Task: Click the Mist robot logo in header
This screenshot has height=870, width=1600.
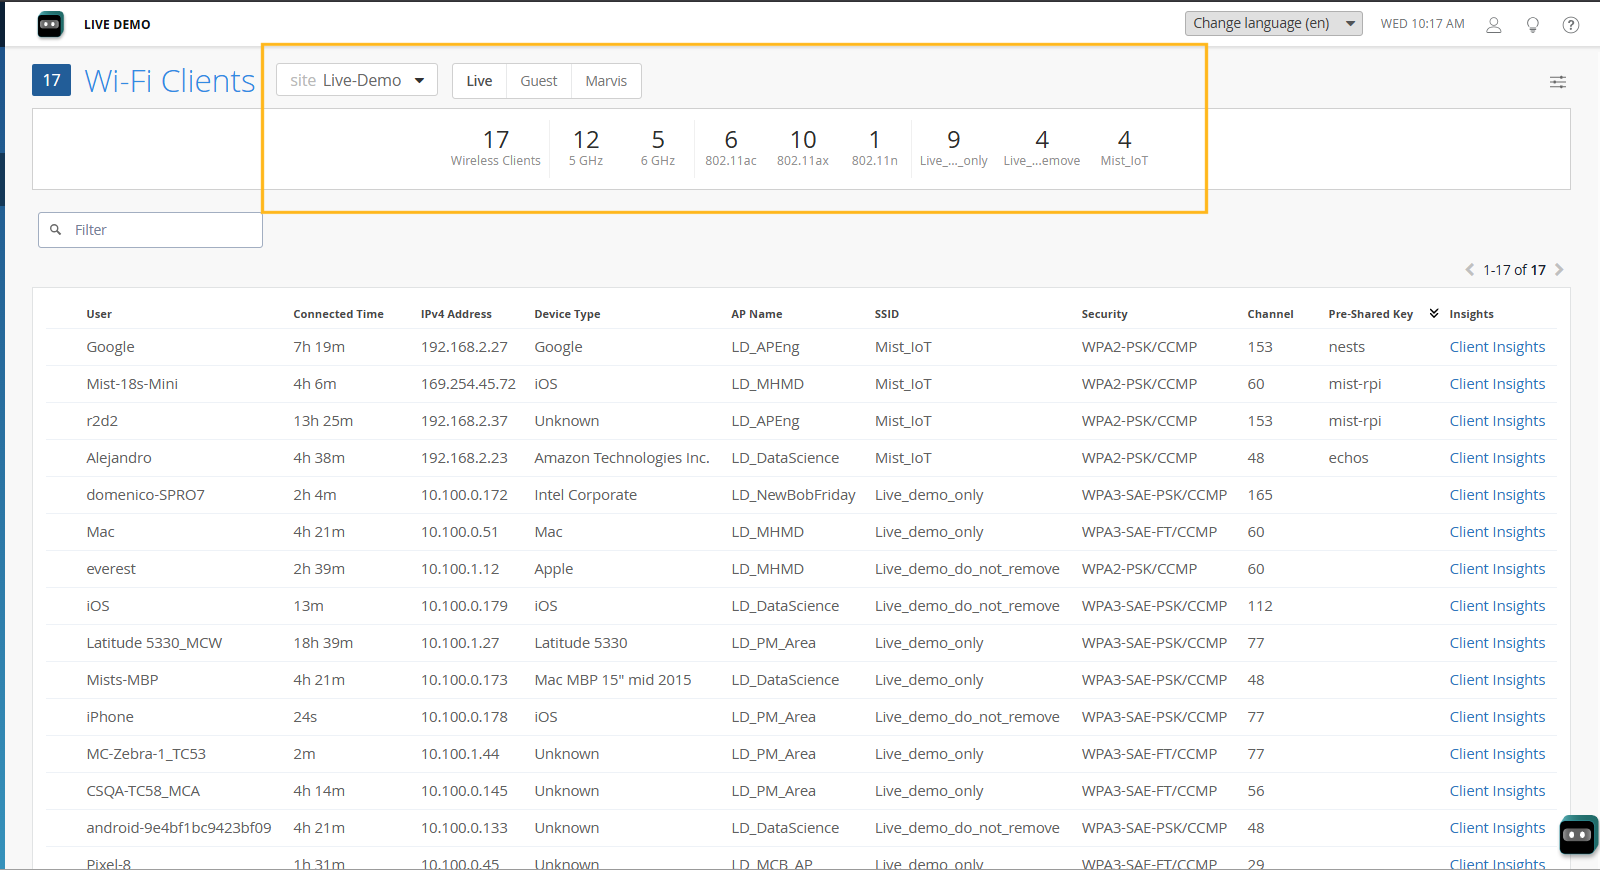Action: coord(50,24)
